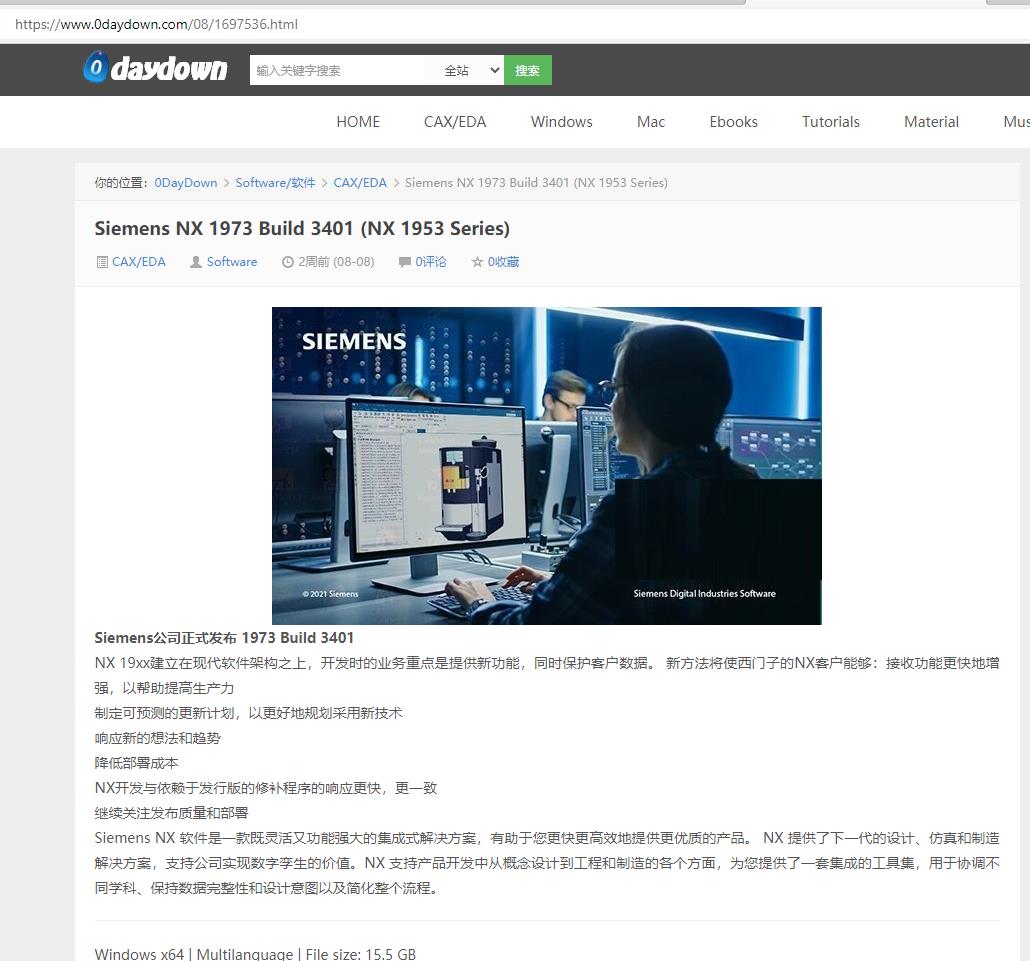Click the 0DayDown breadcrumb link
This screenshot has height=961, width=1030.
[x=186, y=183]
